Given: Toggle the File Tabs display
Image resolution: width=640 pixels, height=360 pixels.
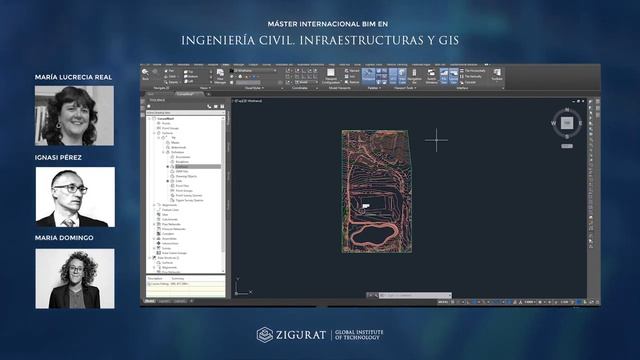Looking at the screenshot, I should click(x=444, y=76).
